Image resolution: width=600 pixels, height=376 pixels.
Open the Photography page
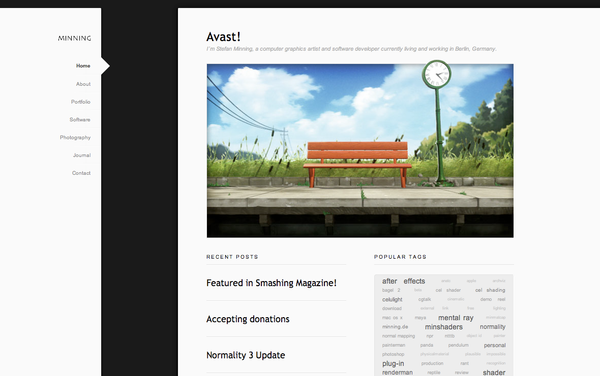[75, 137]
